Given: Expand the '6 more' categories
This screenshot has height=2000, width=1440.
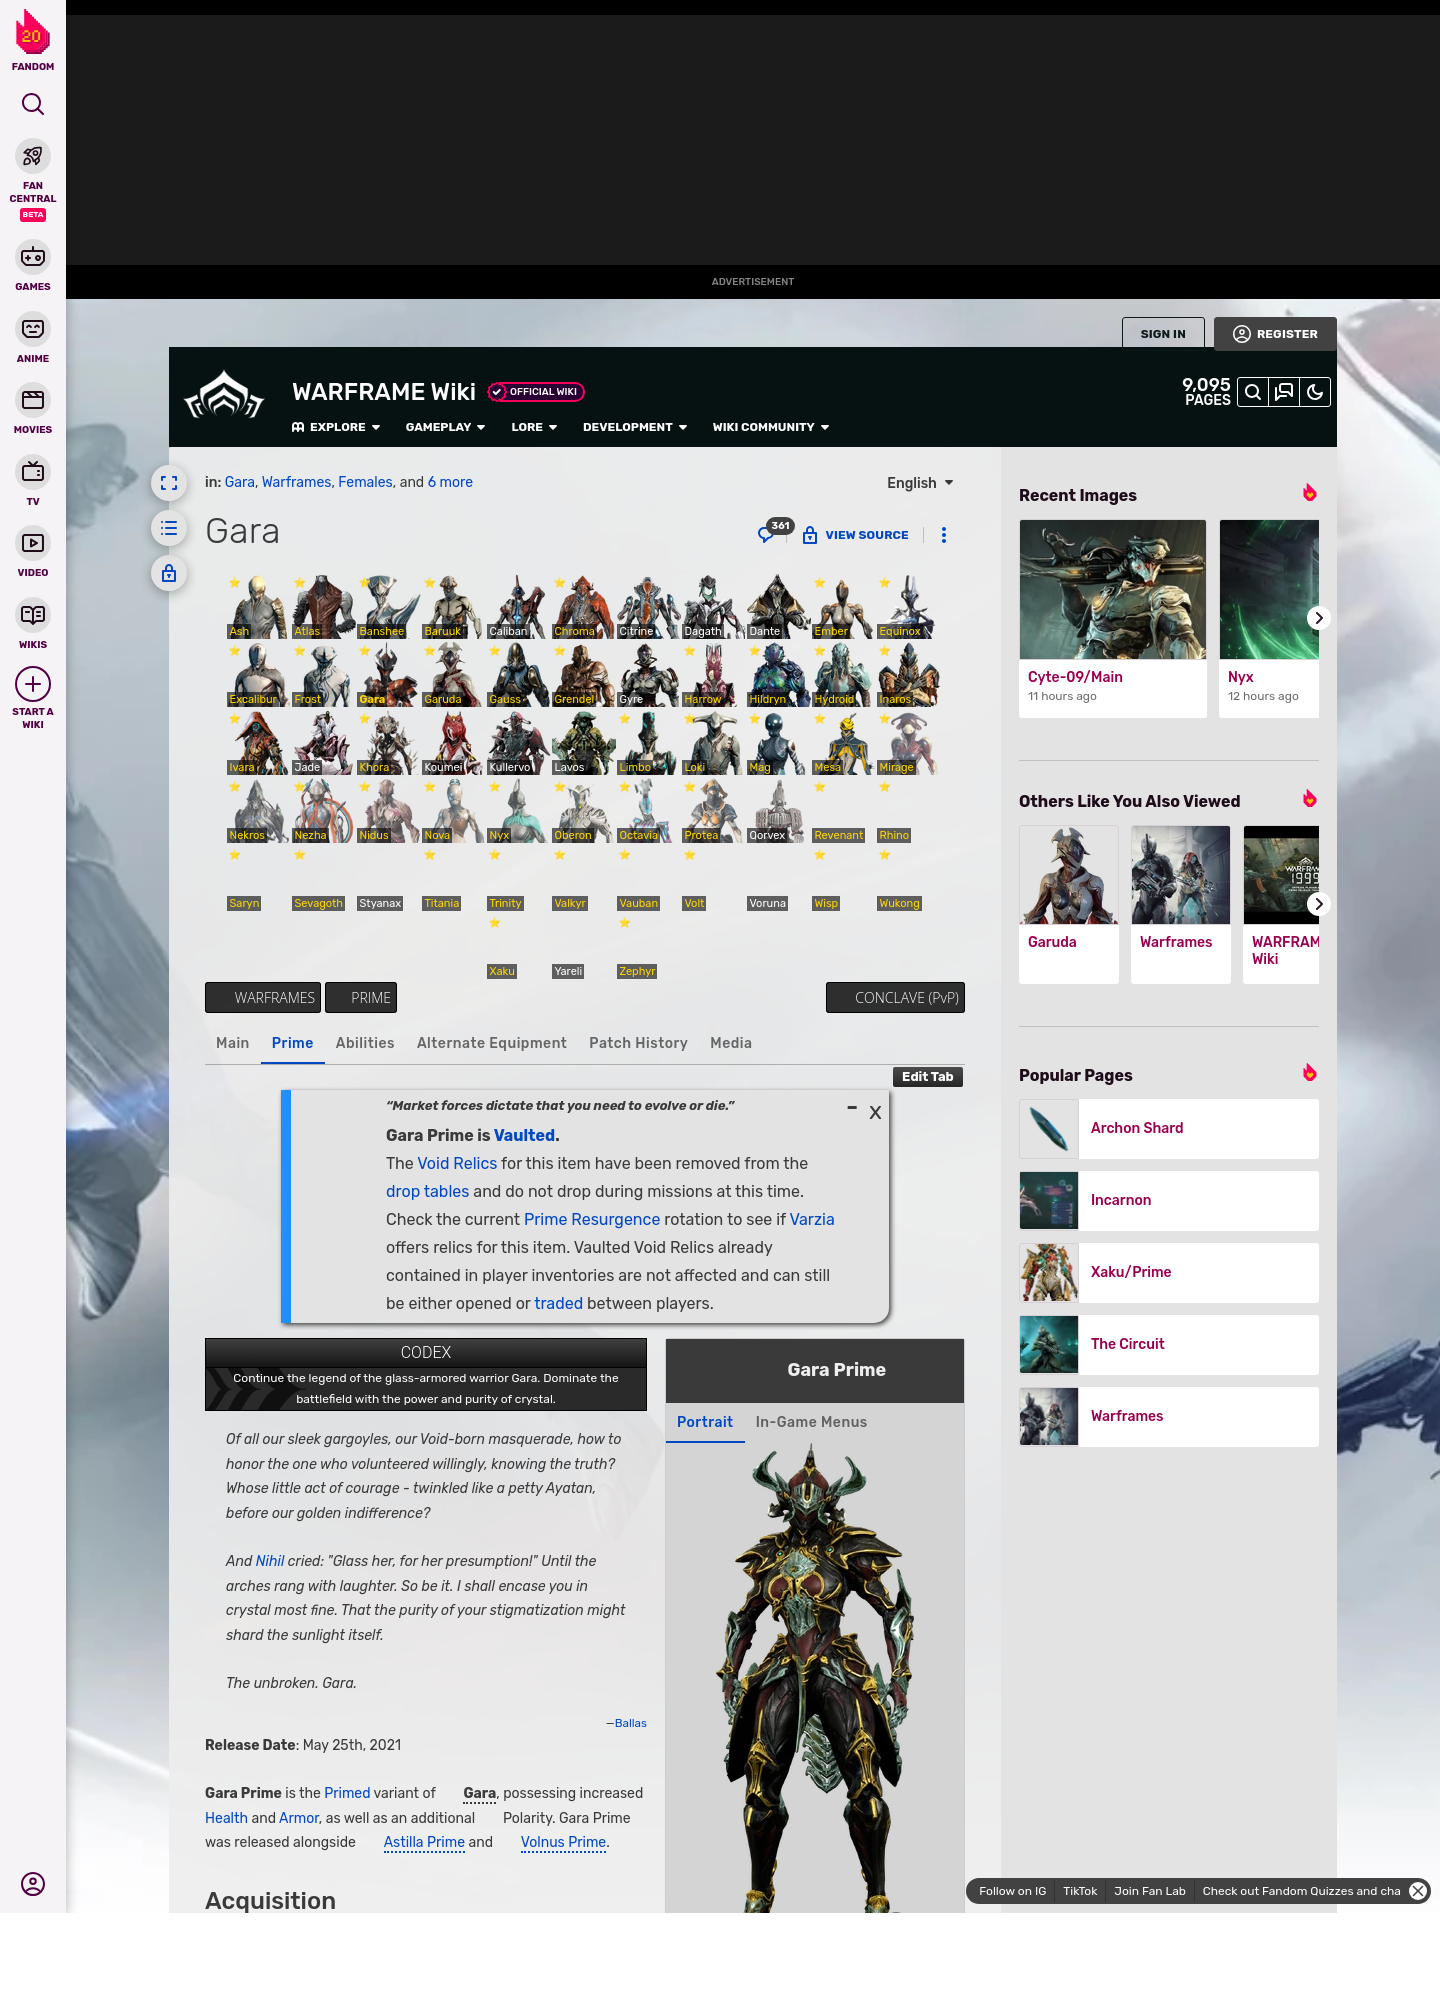Looking at the screenshot, I should tap(450, 482).
